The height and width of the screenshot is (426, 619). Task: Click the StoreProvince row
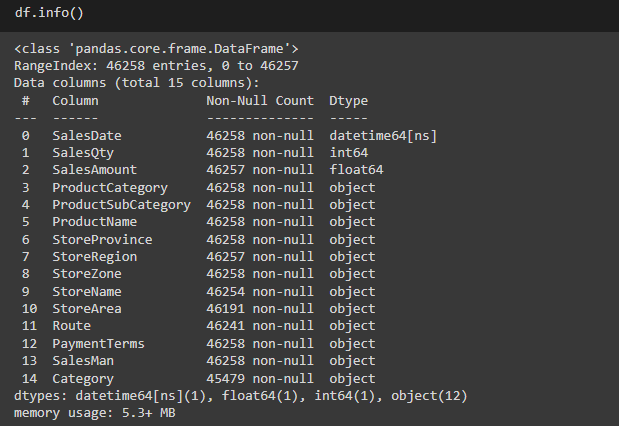click(199, 240)
